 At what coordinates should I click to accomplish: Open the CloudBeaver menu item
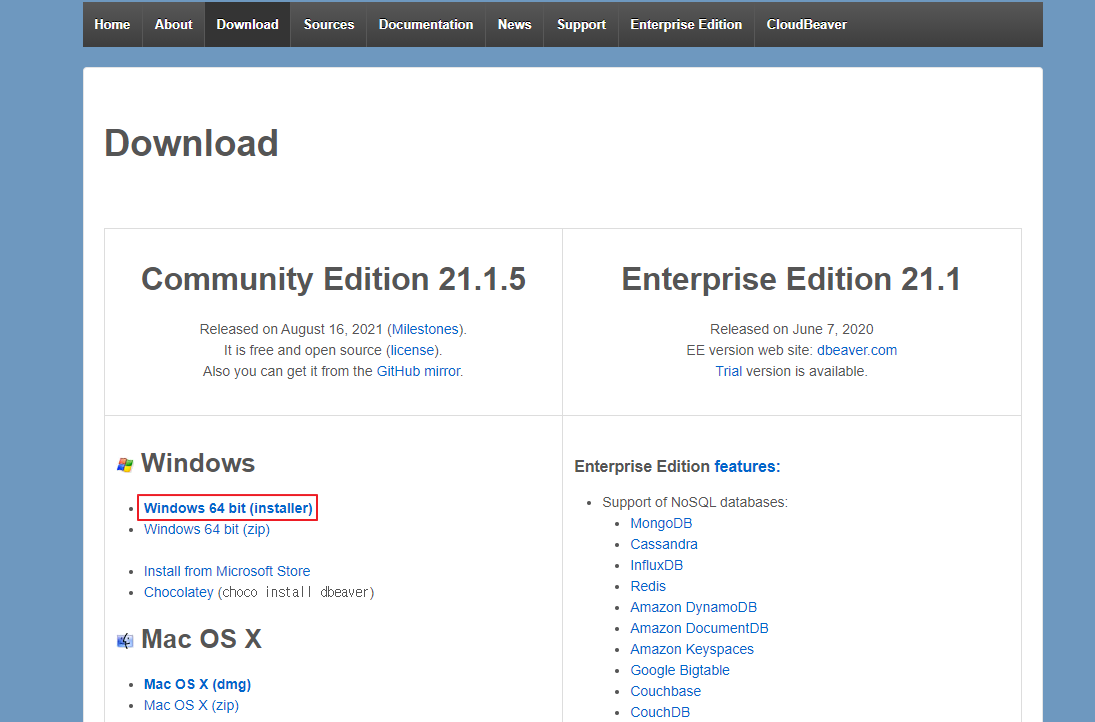[x=807, y=24]
